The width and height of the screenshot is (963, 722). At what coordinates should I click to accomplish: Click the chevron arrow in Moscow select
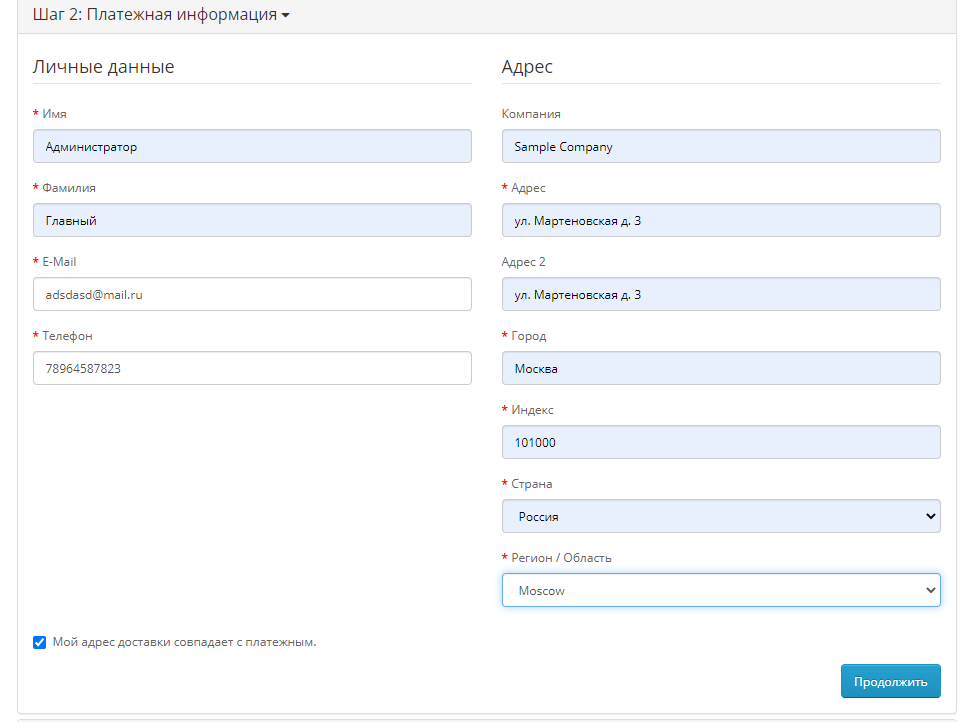click(930, 591)
